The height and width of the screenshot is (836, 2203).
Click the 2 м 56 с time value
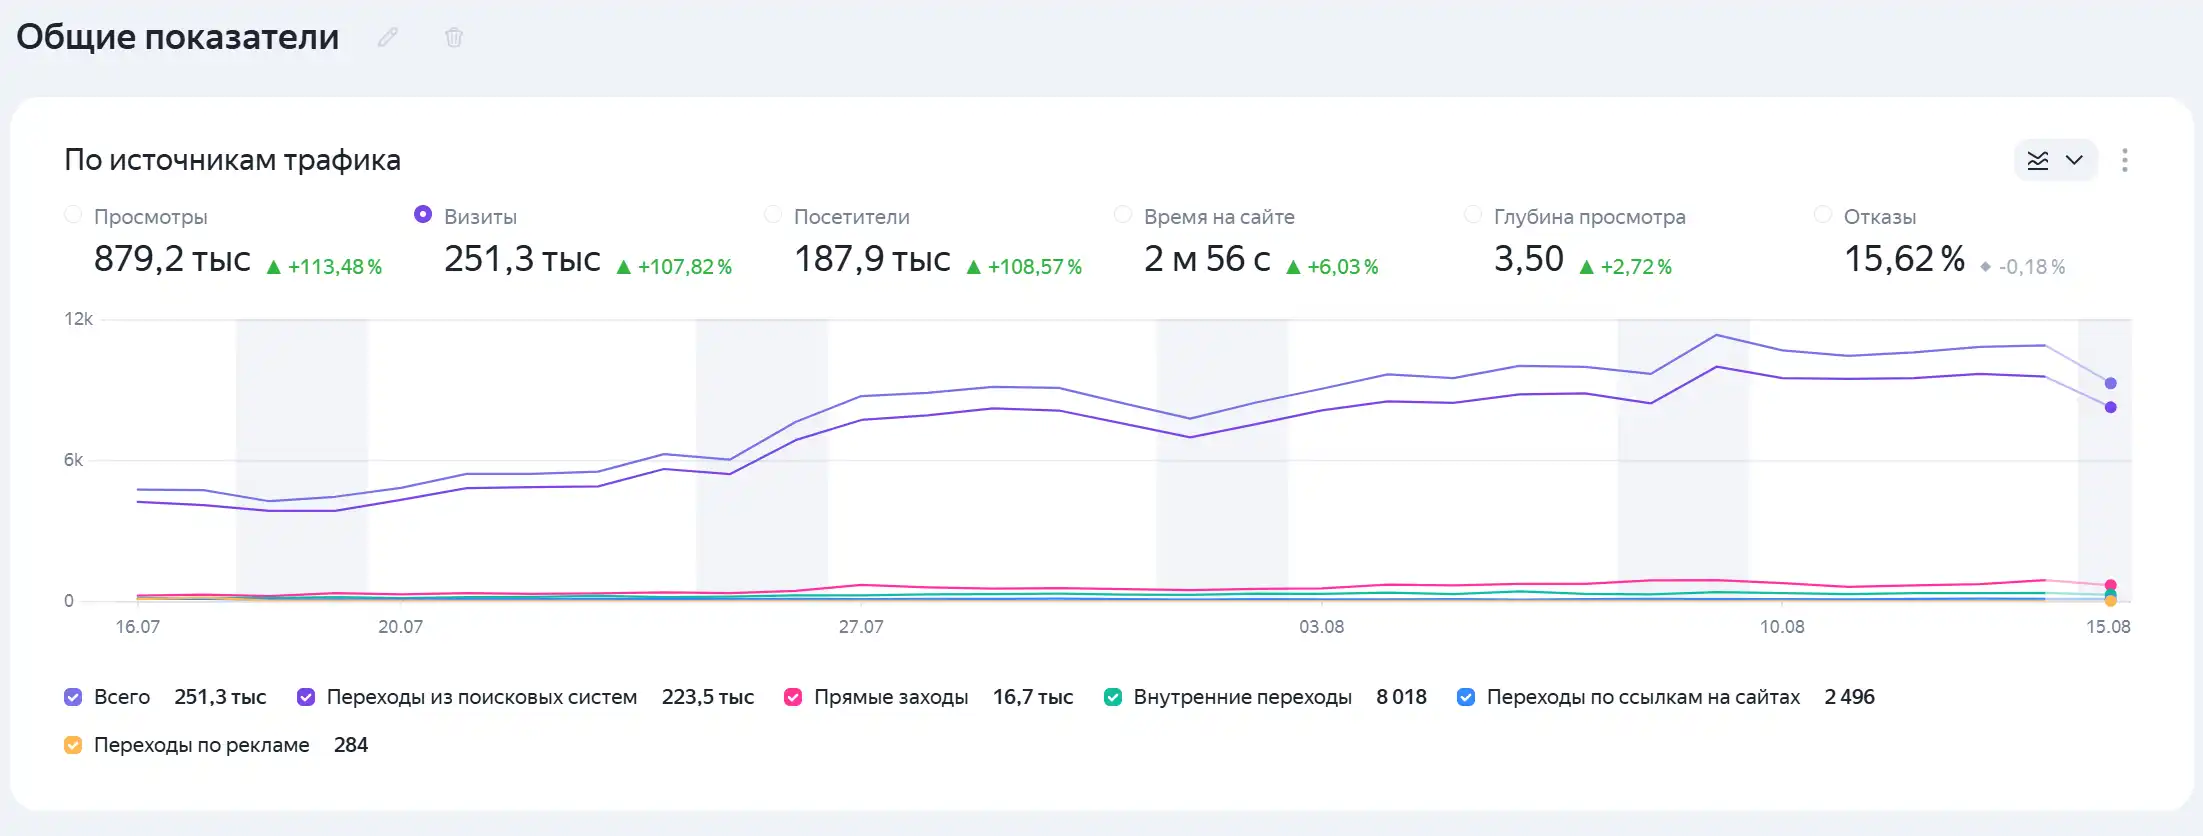point(1207,259)
